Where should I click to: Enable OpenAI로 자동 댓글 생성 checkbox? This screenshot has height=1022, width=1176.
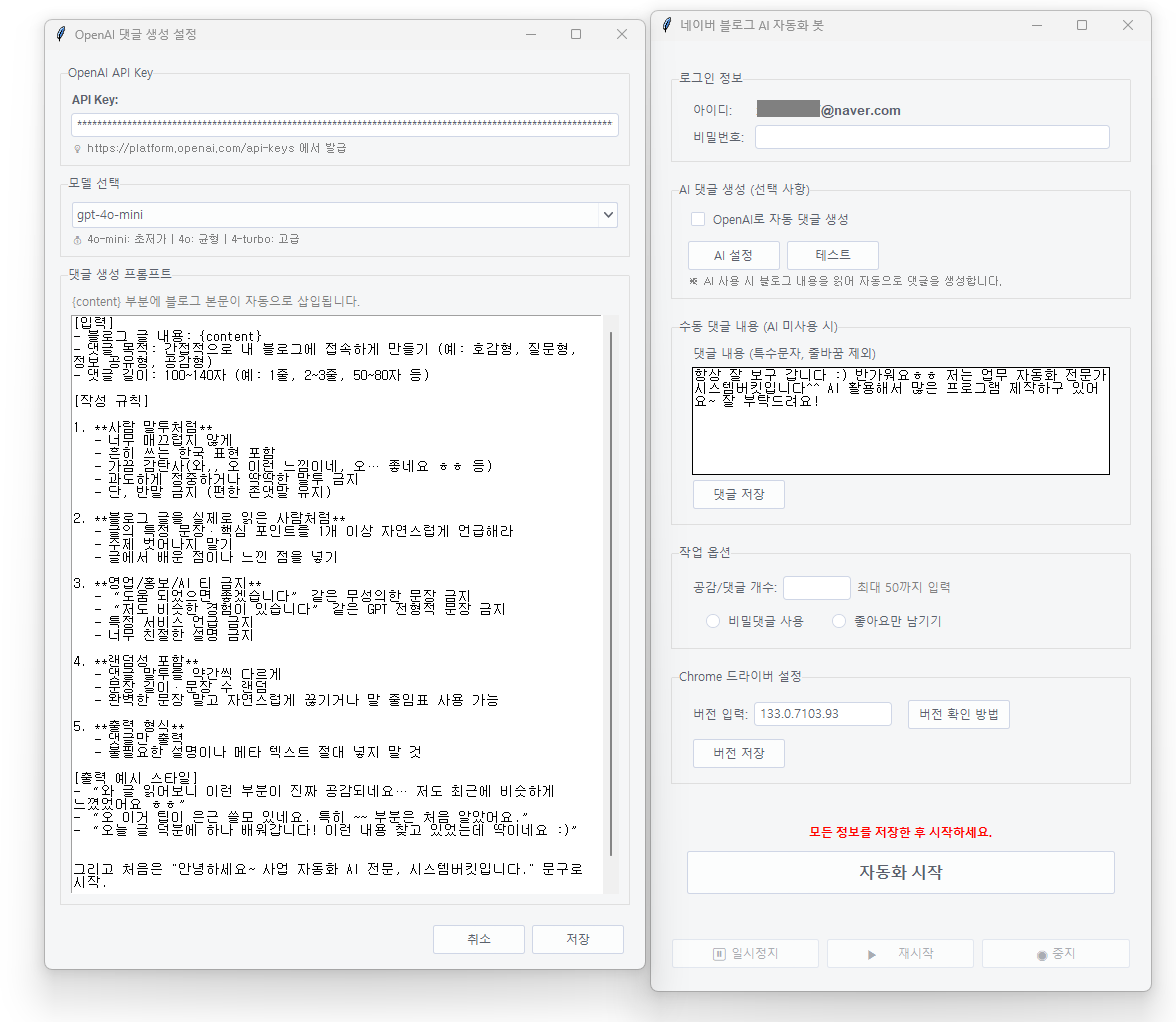[698, 219]
